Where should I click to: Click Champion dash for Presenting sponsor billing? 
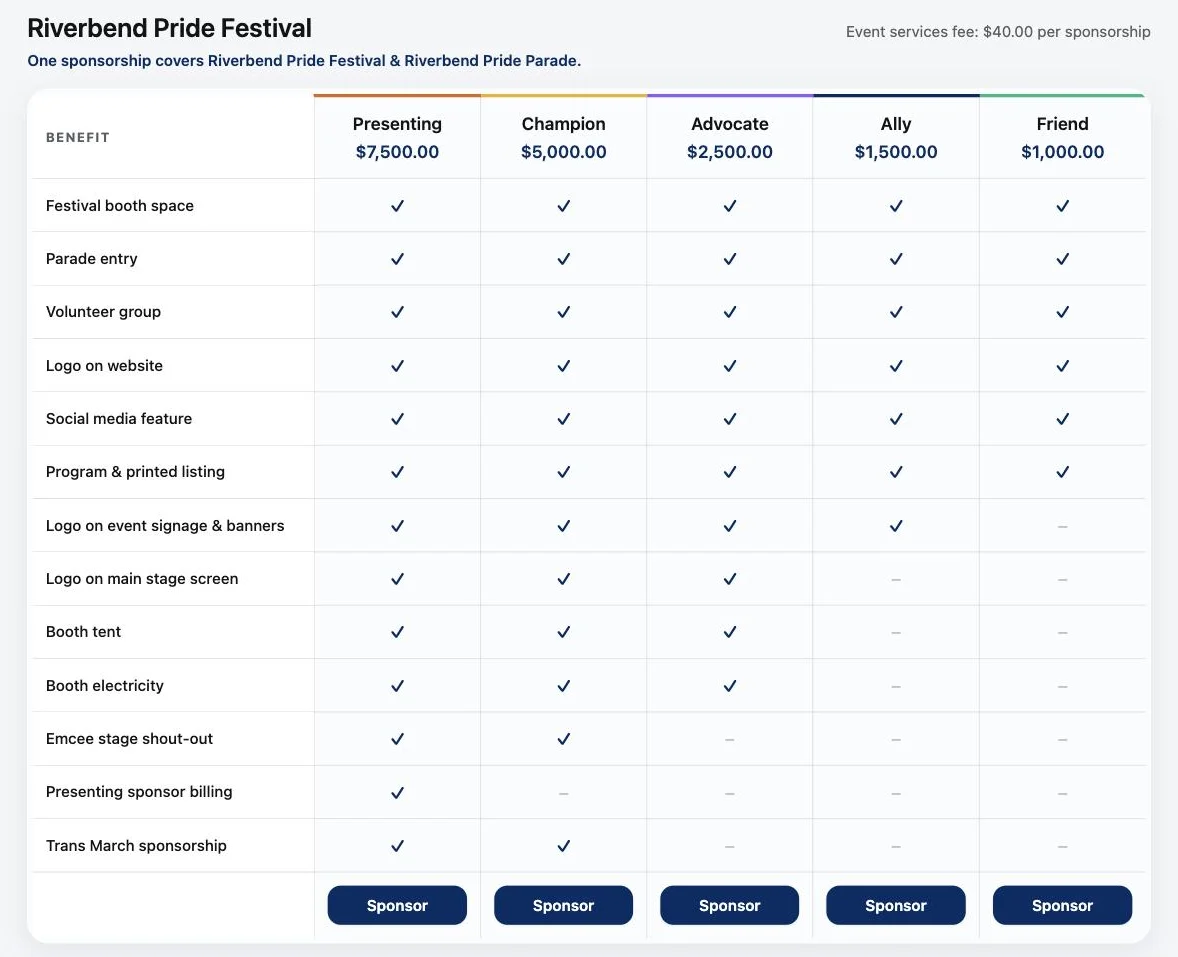[x=563, y=793]
